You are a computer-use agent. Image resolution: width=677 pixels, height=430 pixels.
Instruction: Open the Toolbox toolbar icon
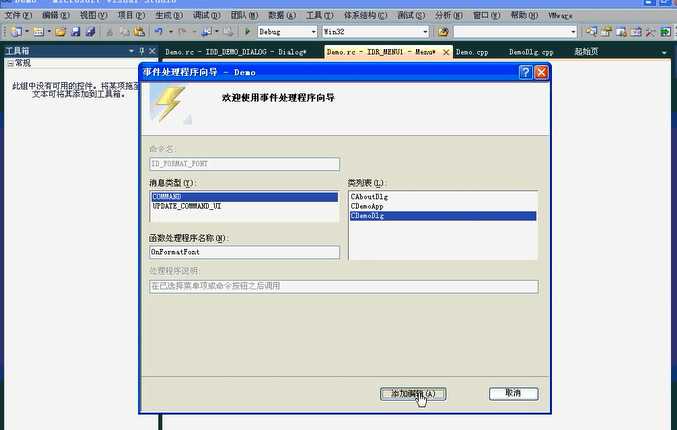pyautogui.click(x=636, y=32)
